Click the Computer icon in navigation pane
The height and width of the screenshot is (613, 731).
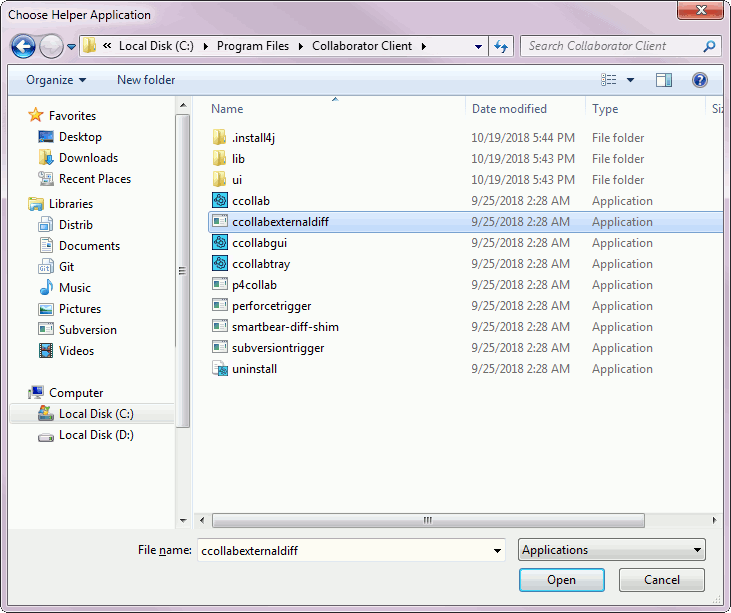click(36, 393)
